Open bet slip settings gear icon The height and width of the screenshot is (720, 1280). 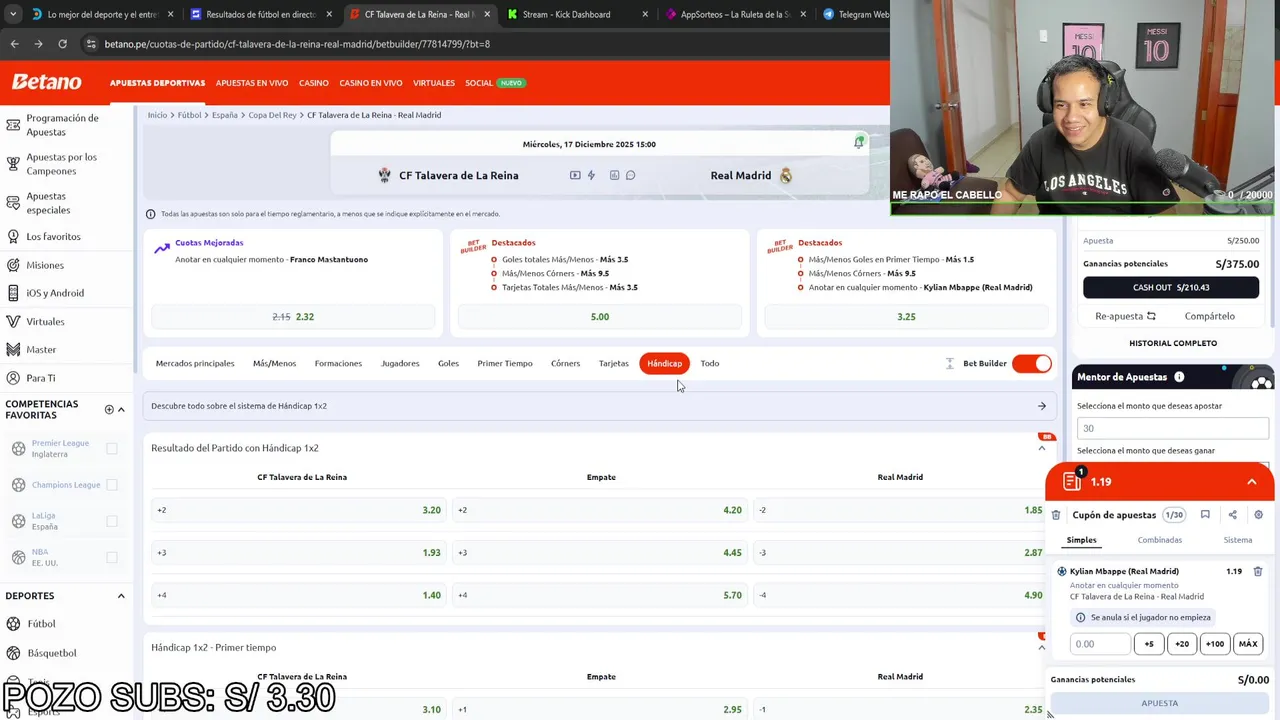click(x=1258, y=515)
